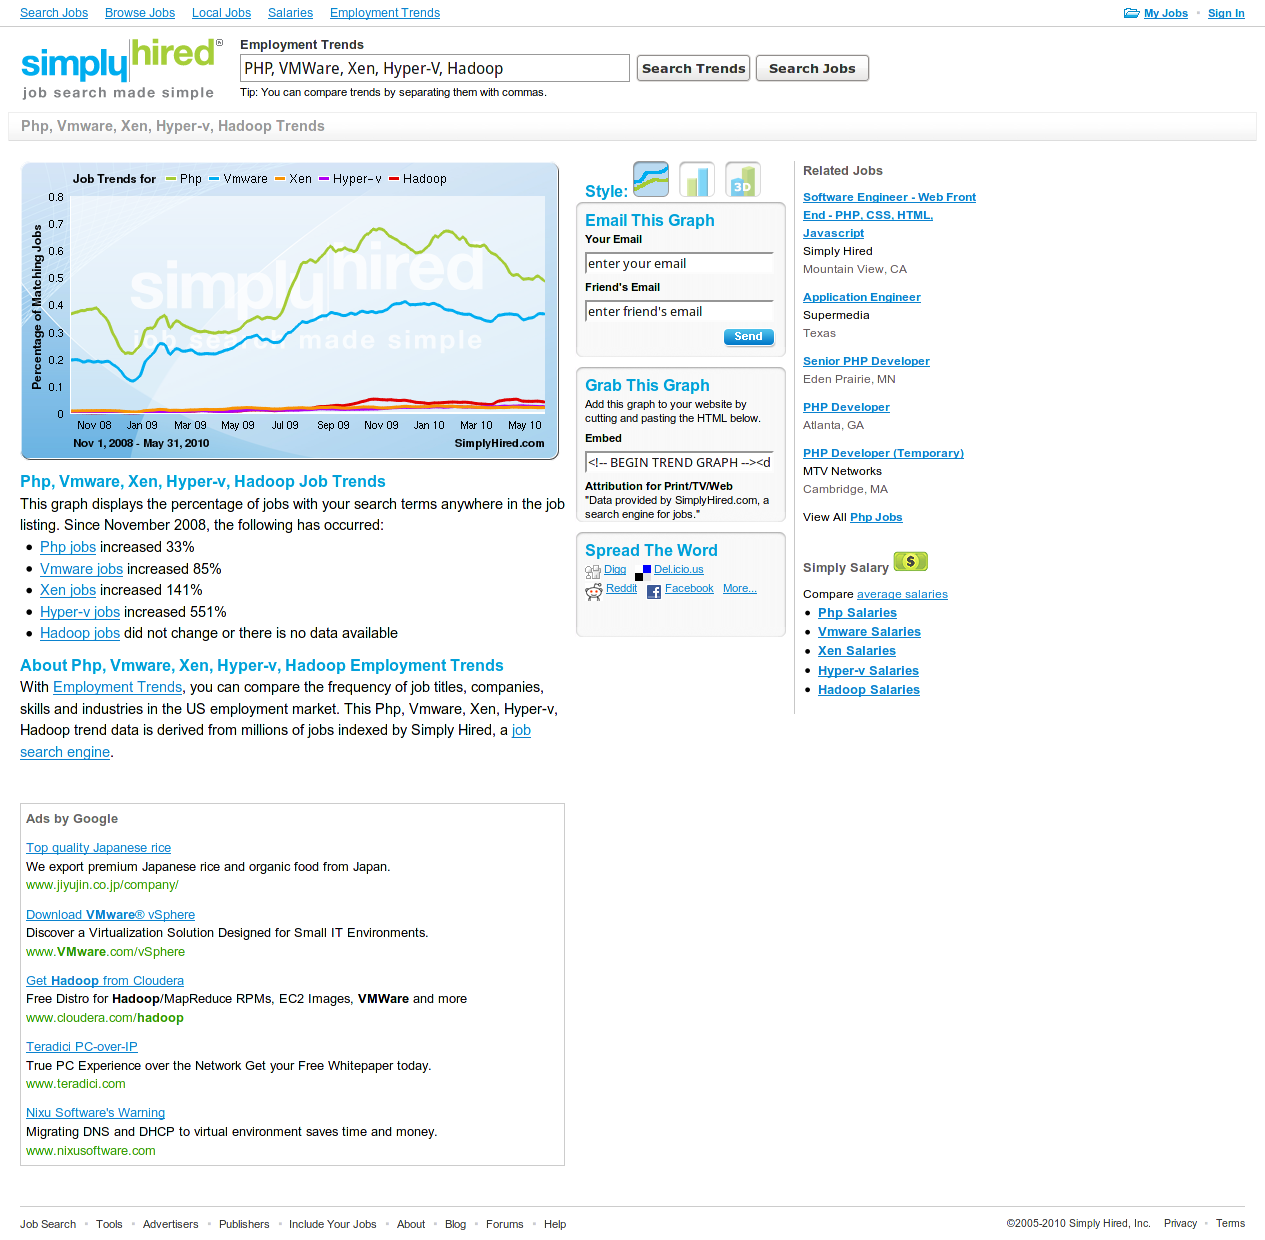Click the Reddit alien icon
Image resolution: width=1265 pixels, height=1240 pixels.
pyautogui.click(x=594, y=591)
